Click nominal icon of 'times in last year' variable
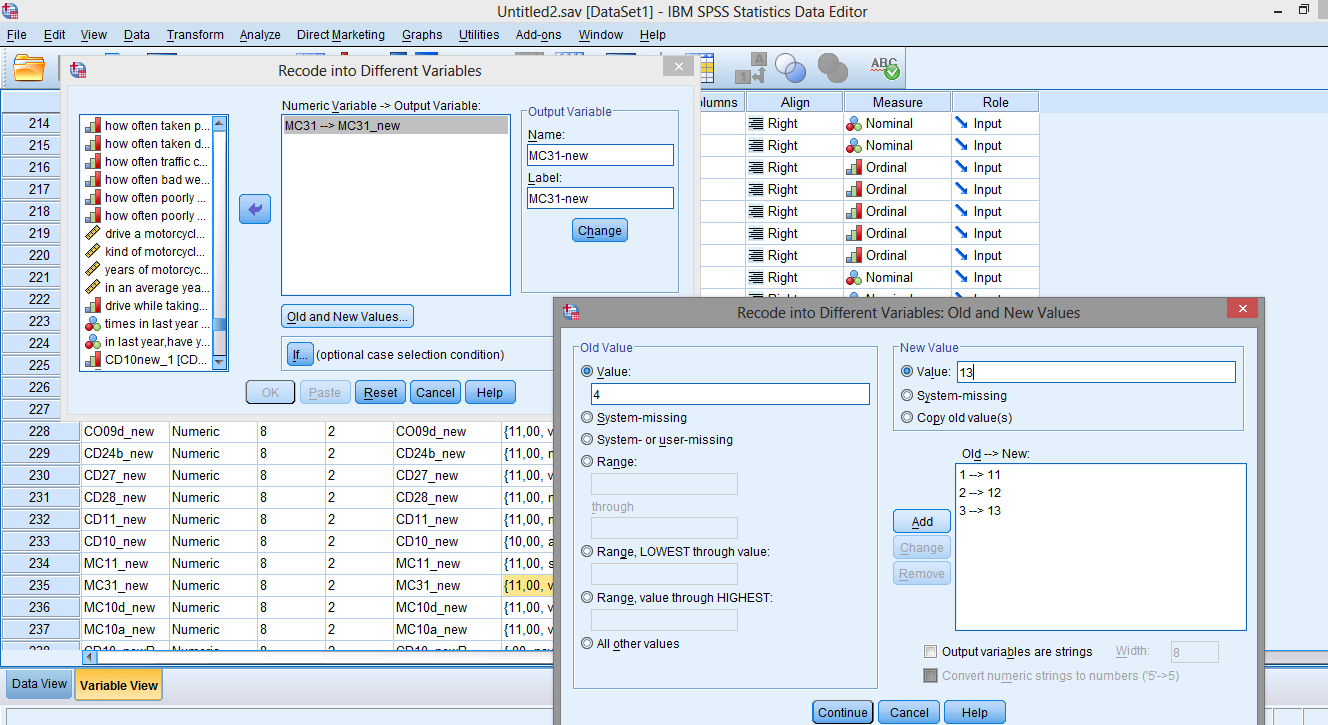 [x=93, y=324]
